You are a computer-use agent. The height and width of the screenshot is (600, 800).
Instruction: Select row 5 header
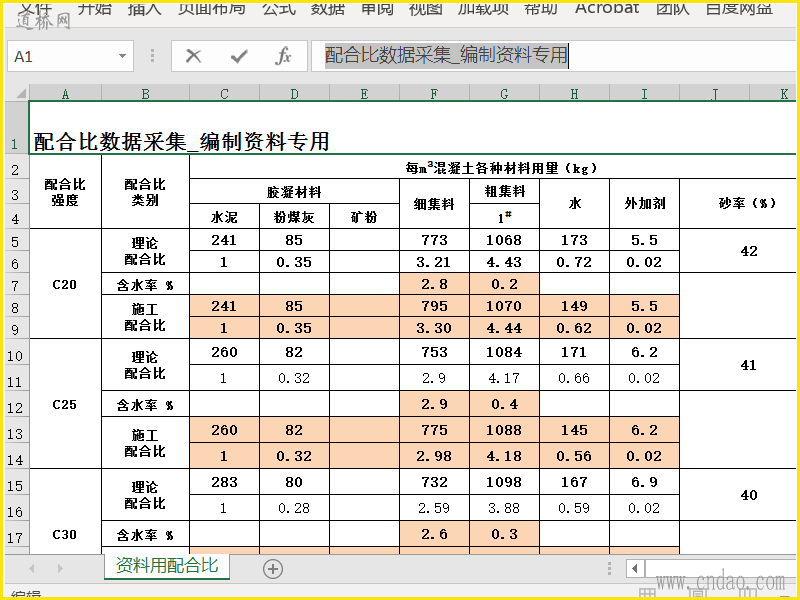coord(15,241)
